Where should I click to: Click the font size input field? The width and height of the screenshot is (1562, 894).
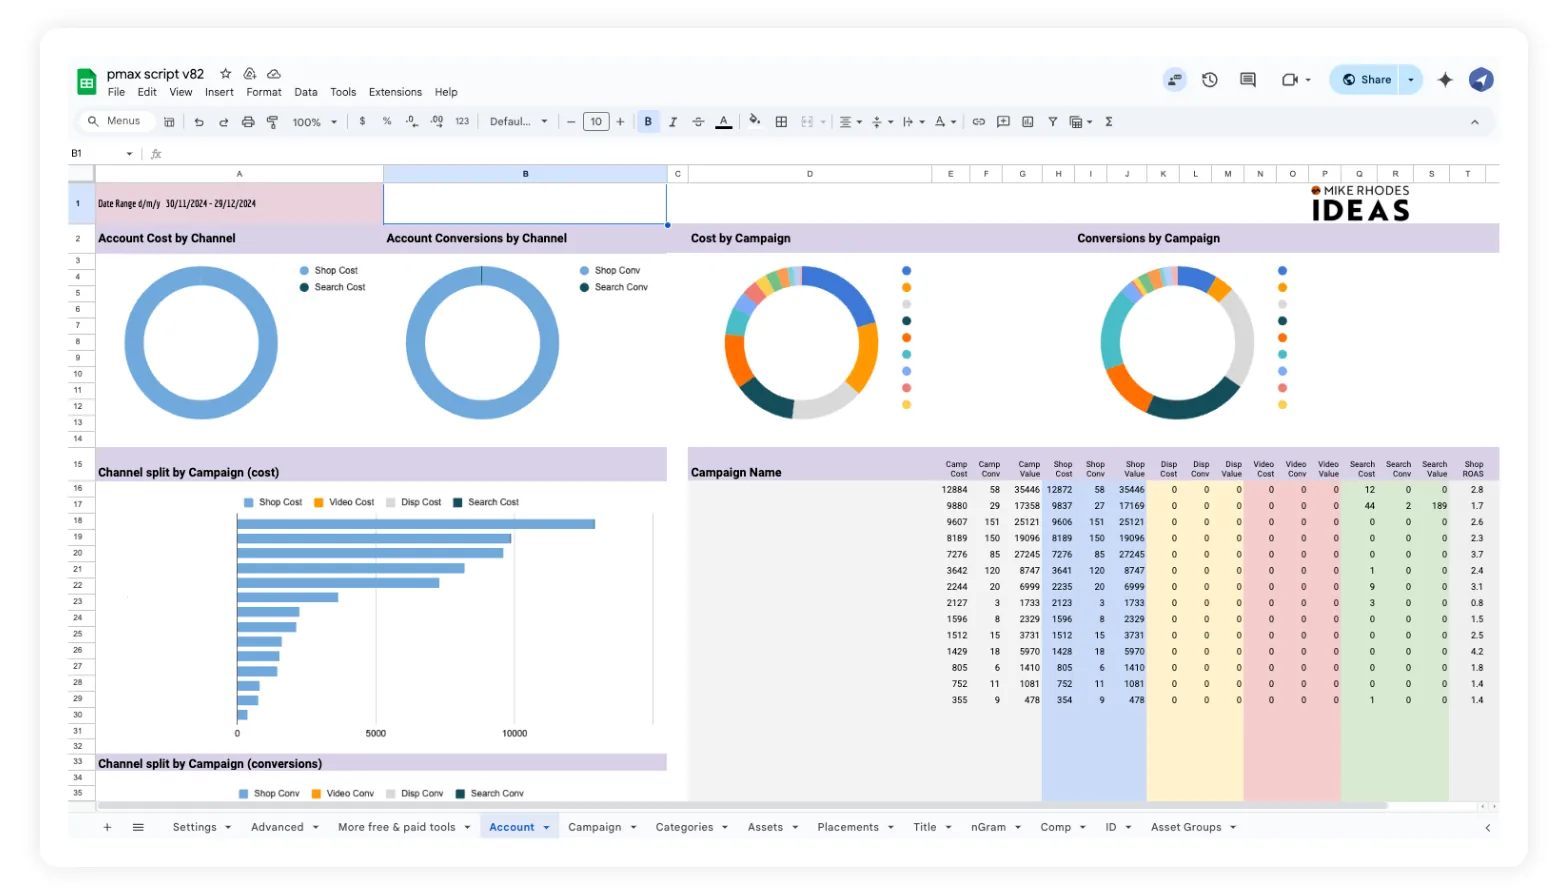(596, 122)
